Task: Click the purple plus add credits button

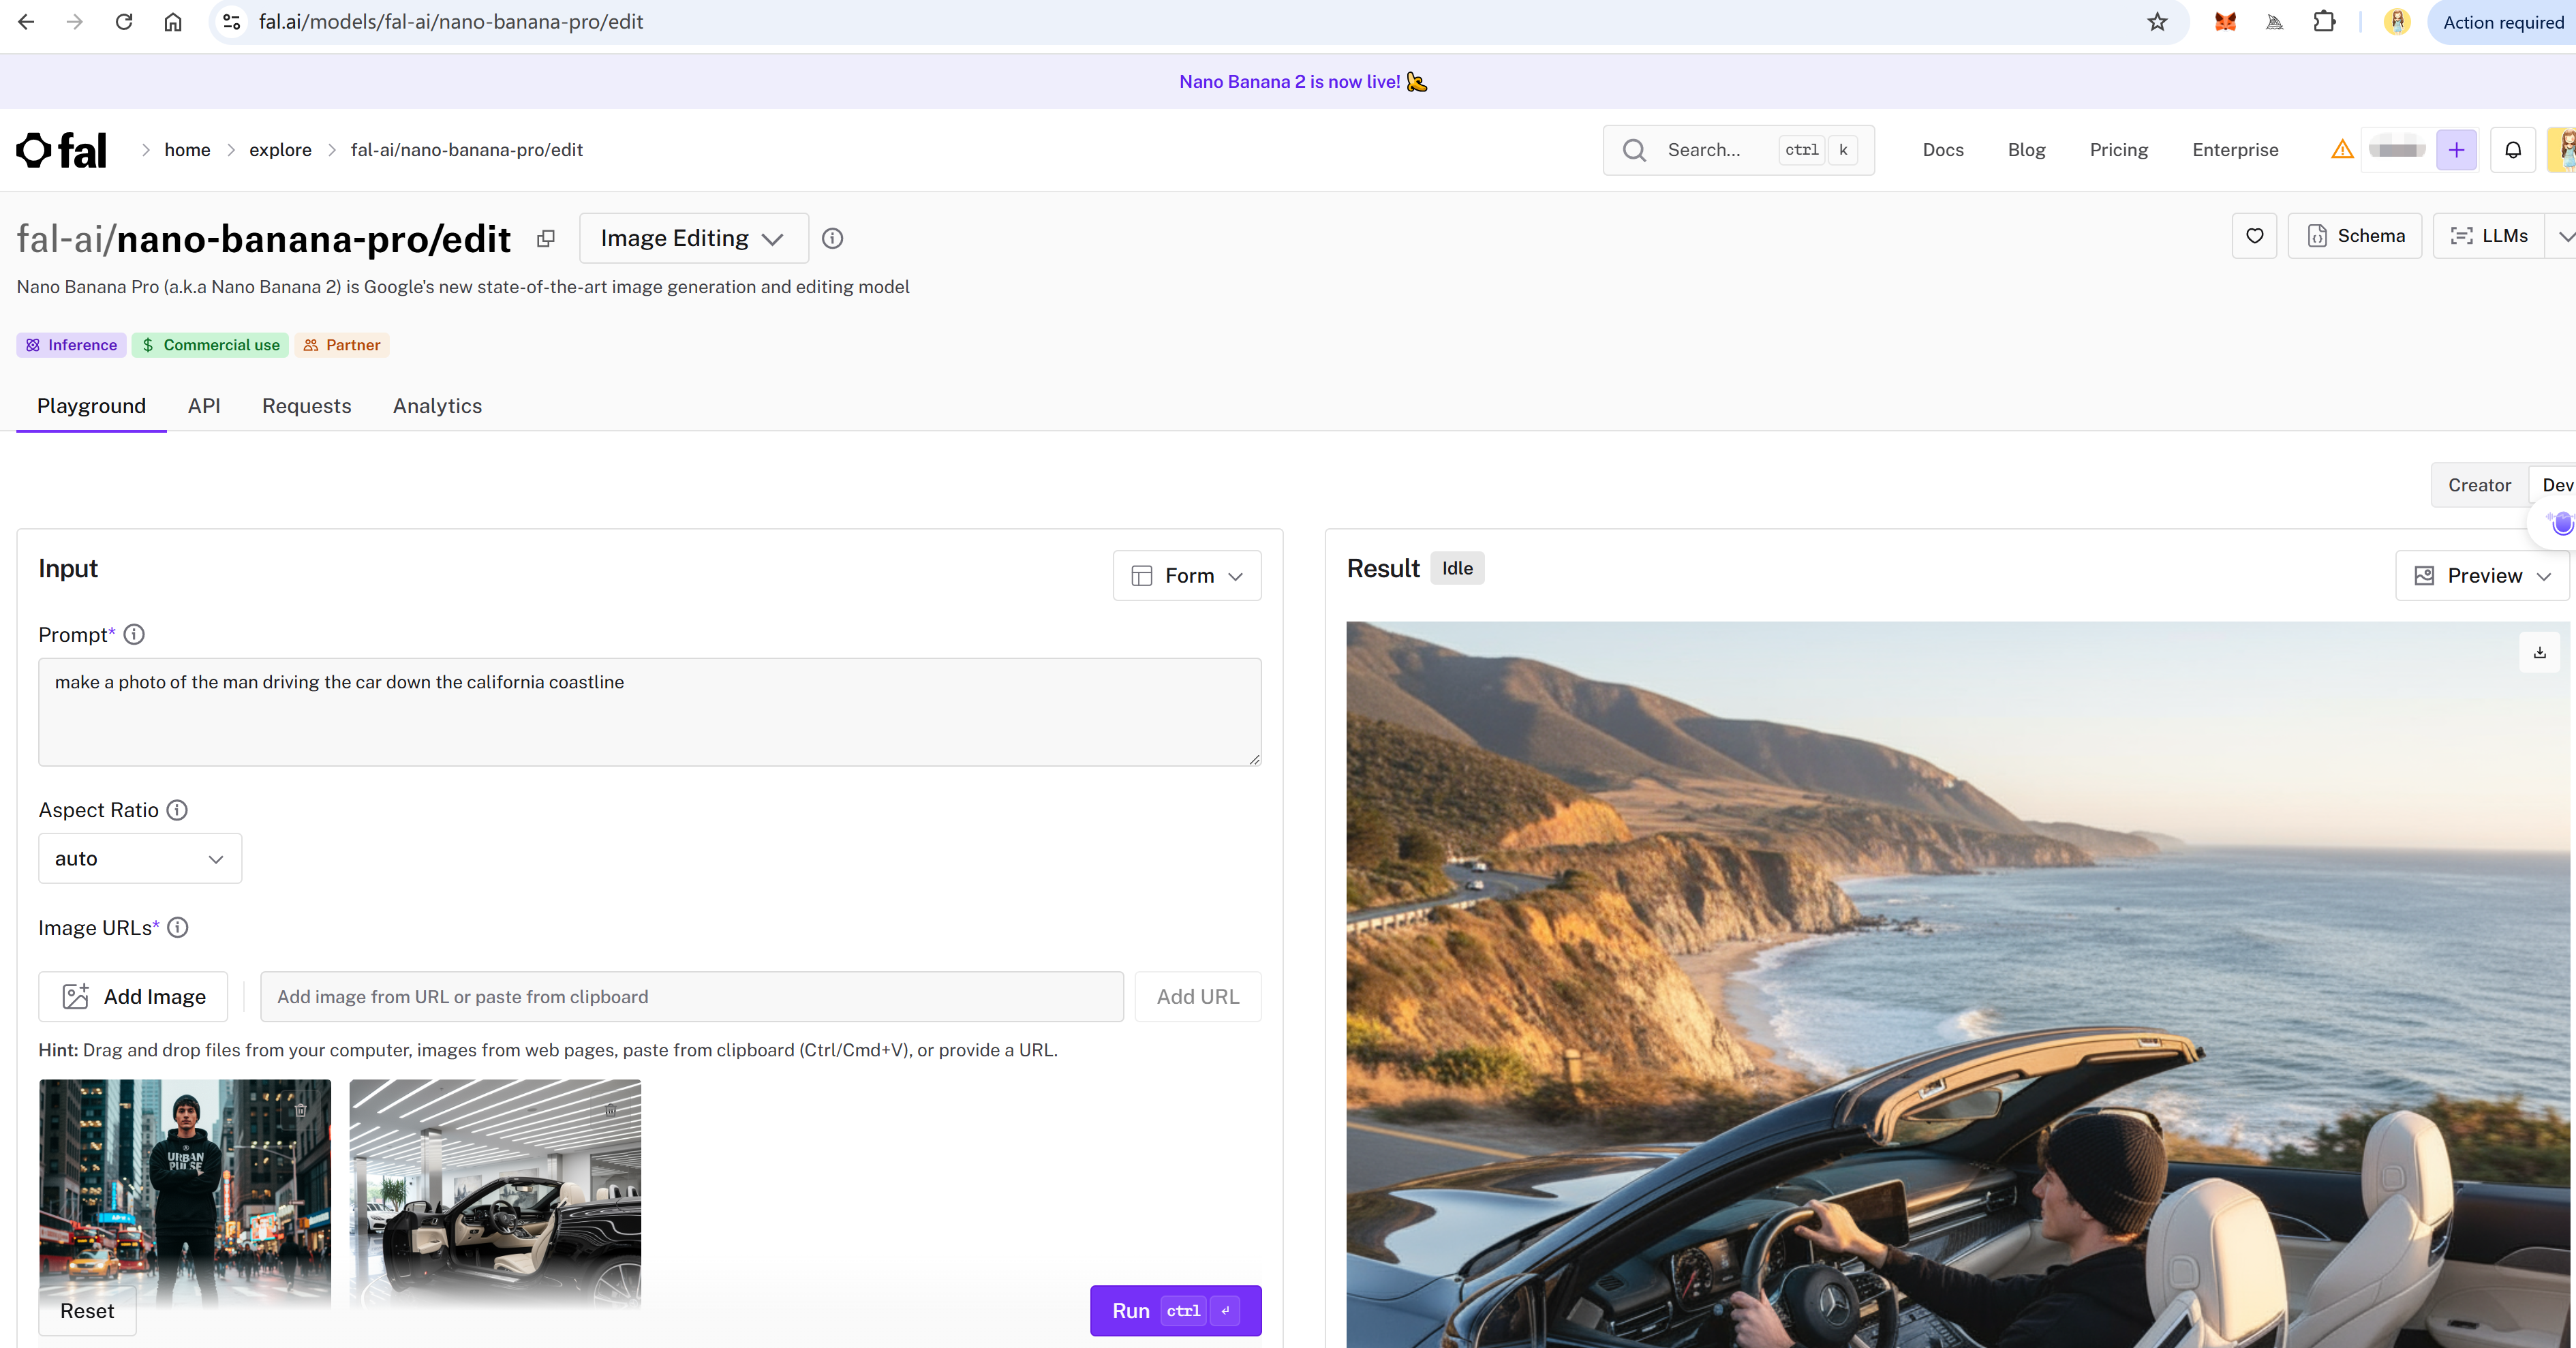Action: (x=2456, y=150)
